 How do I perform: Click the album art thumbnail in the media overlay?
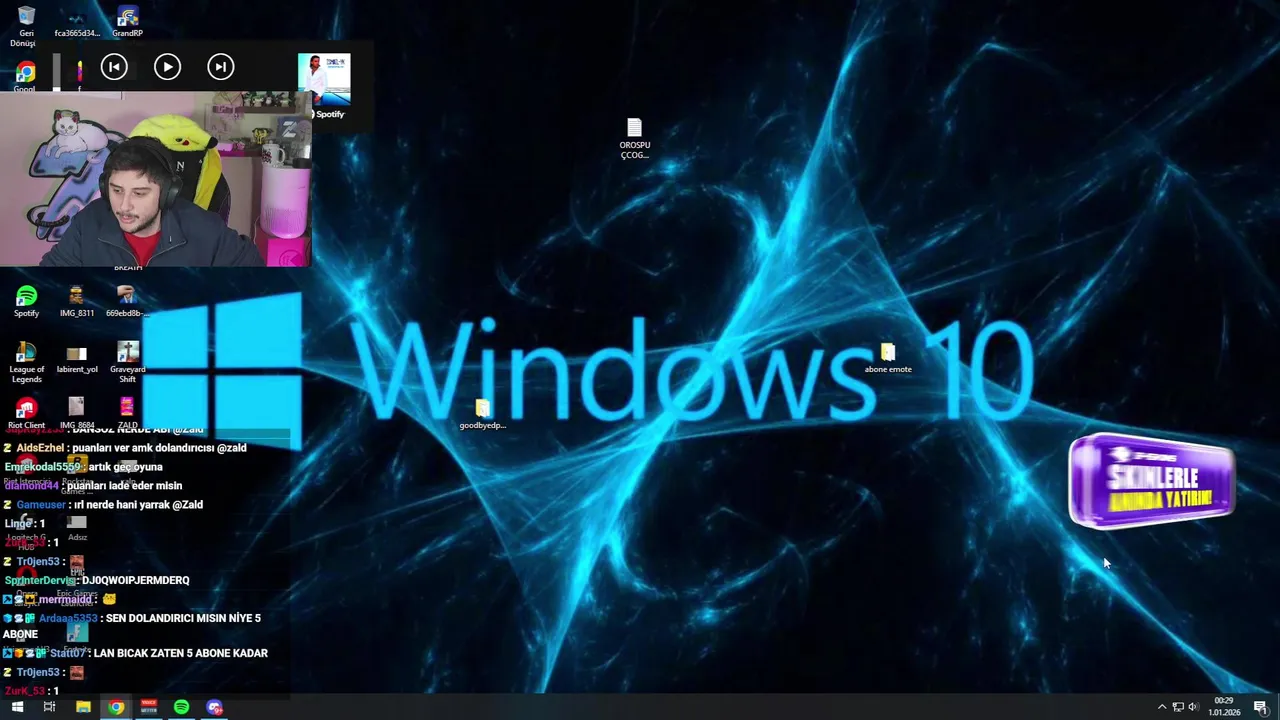click(324, 79)
